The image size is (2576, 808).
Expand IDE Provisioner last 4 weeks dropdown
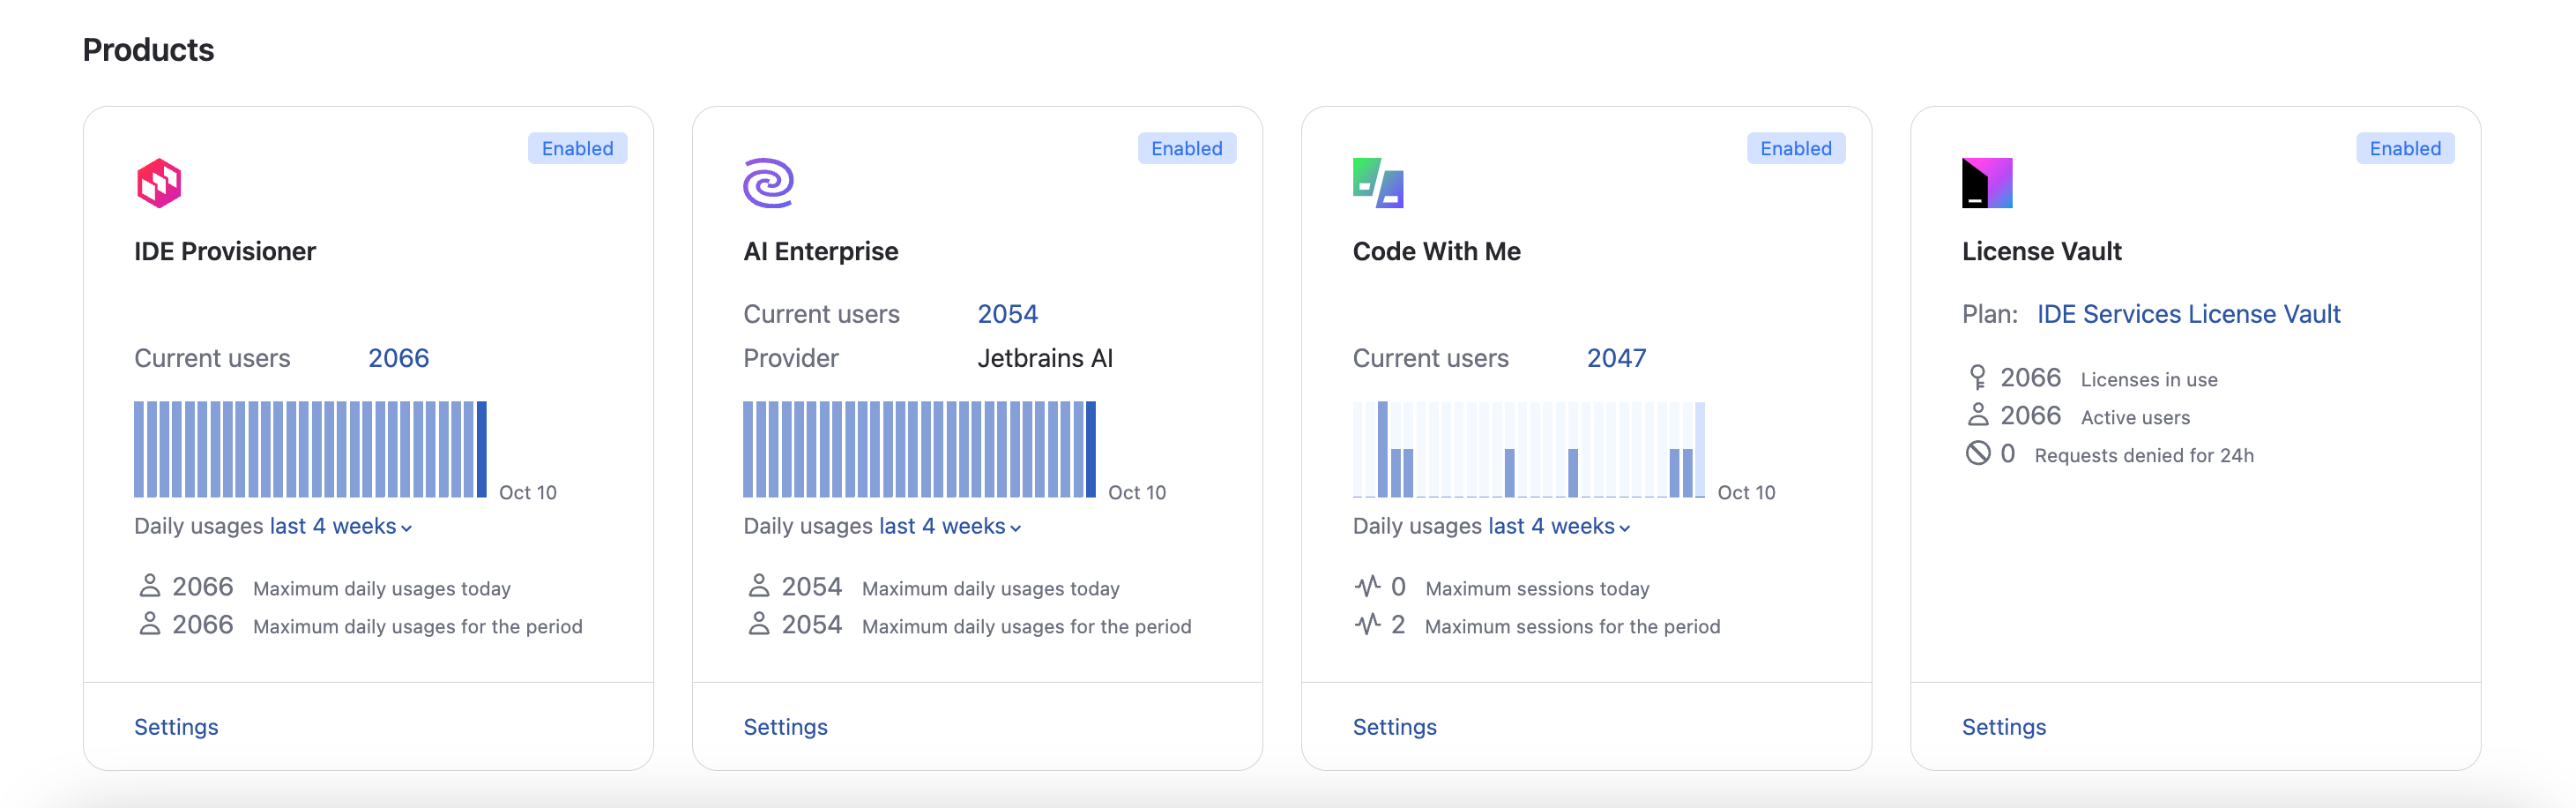(340, 526)
